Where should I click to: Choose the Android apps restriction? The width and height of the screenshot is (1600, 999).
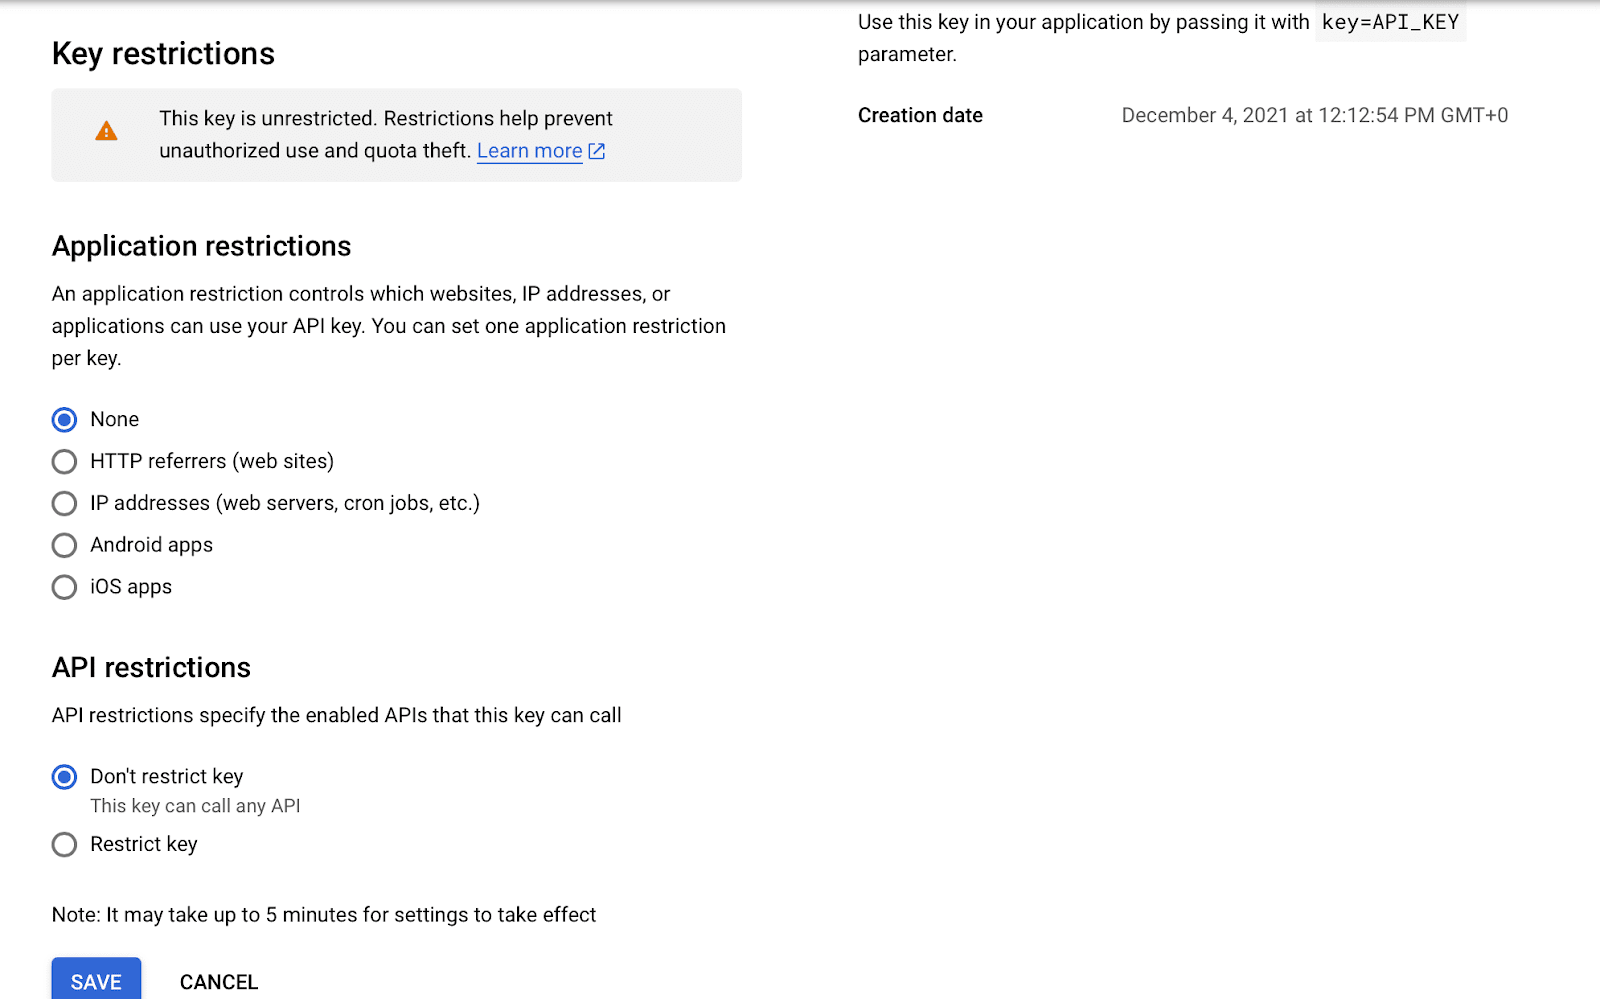(64, 546)
